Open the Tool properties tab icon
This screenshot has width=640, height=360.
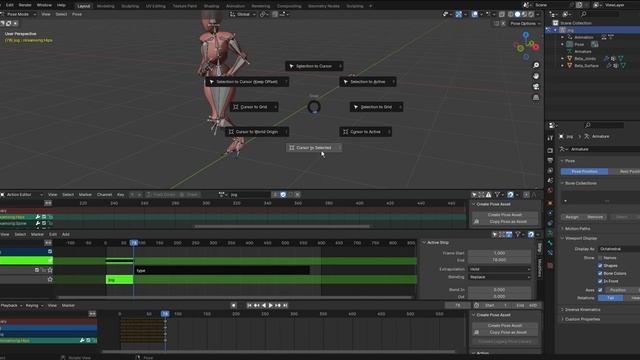tap(550, 139)
